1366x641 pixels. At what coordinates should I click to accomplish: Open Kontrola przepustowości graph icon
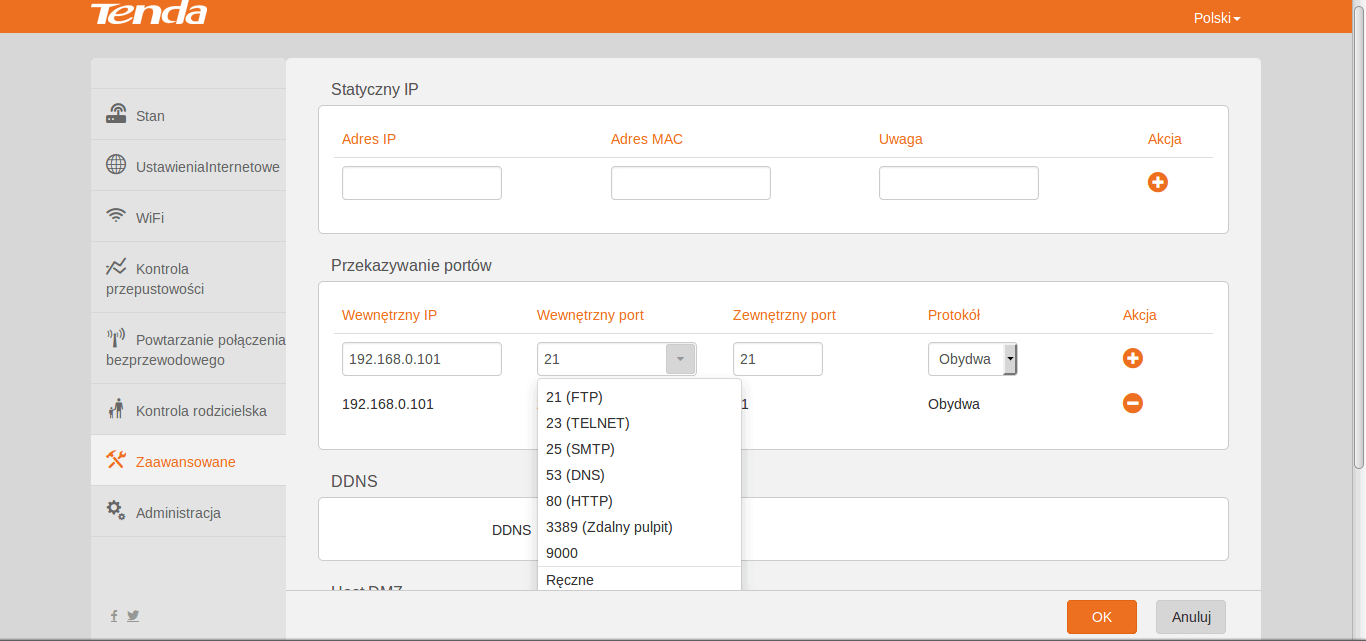point(116,267)
